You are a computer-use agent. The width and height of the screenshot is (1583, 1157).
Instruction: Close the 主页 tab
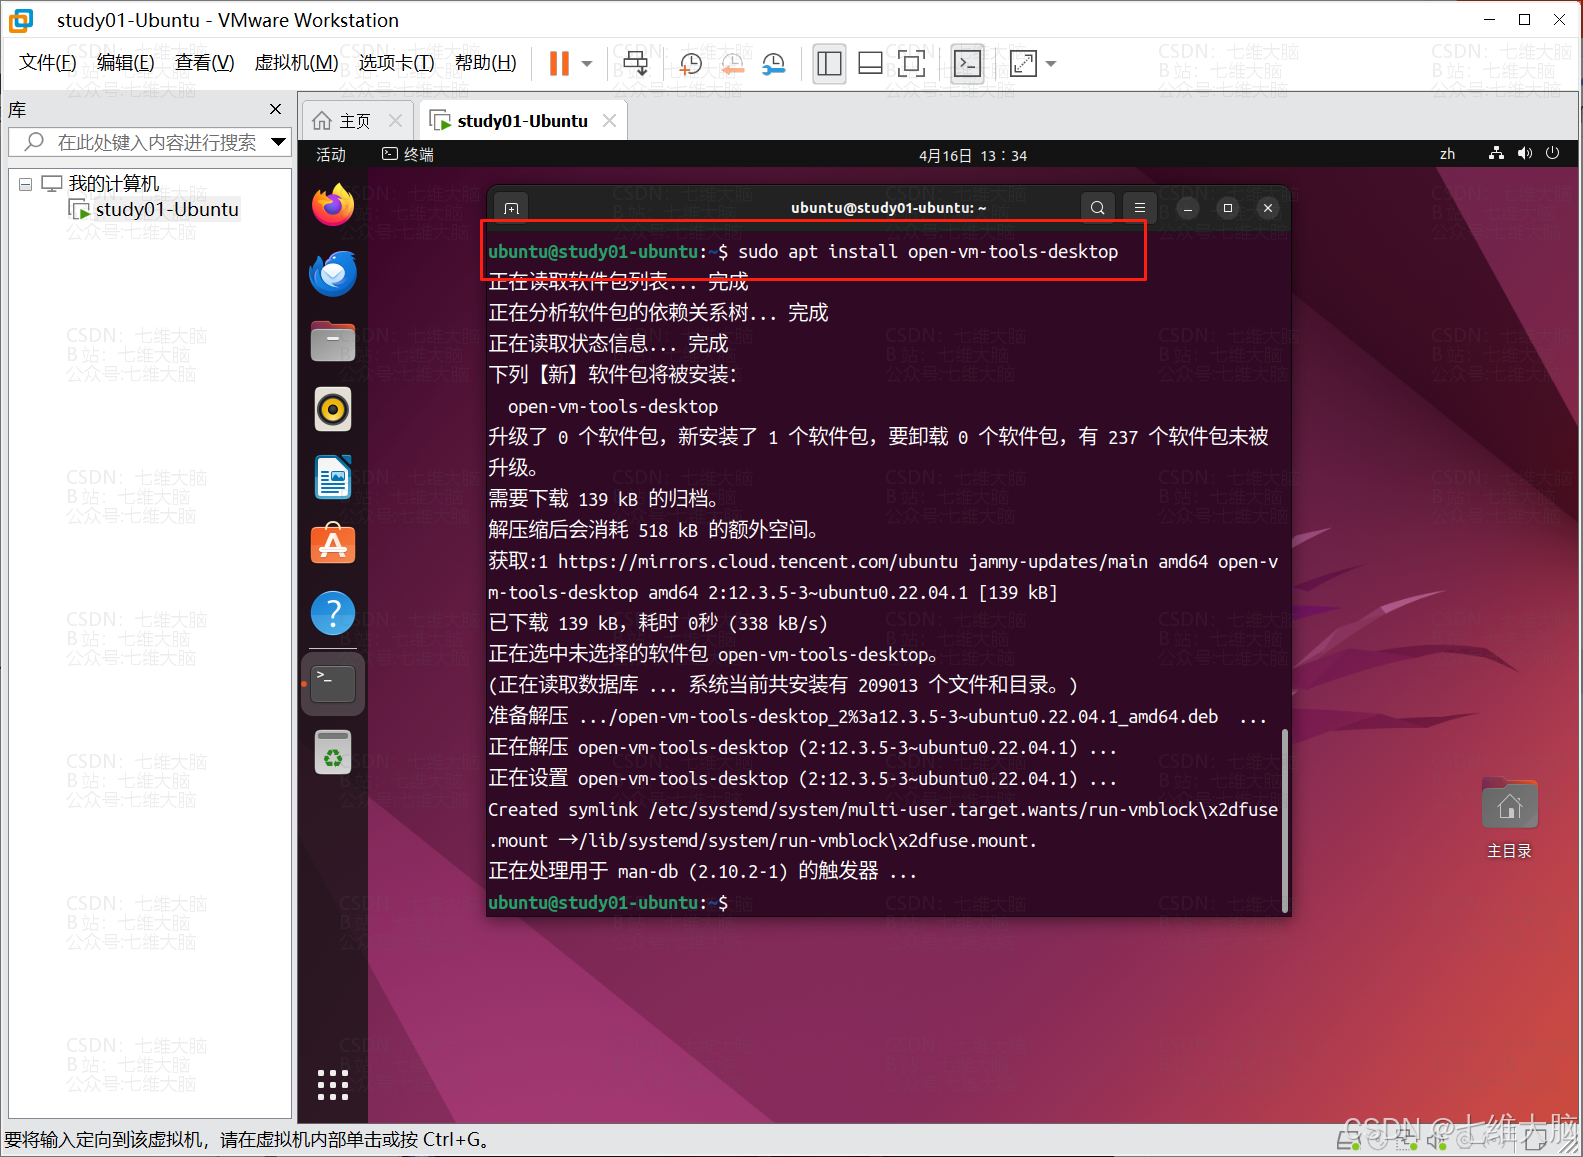(395, 121)
